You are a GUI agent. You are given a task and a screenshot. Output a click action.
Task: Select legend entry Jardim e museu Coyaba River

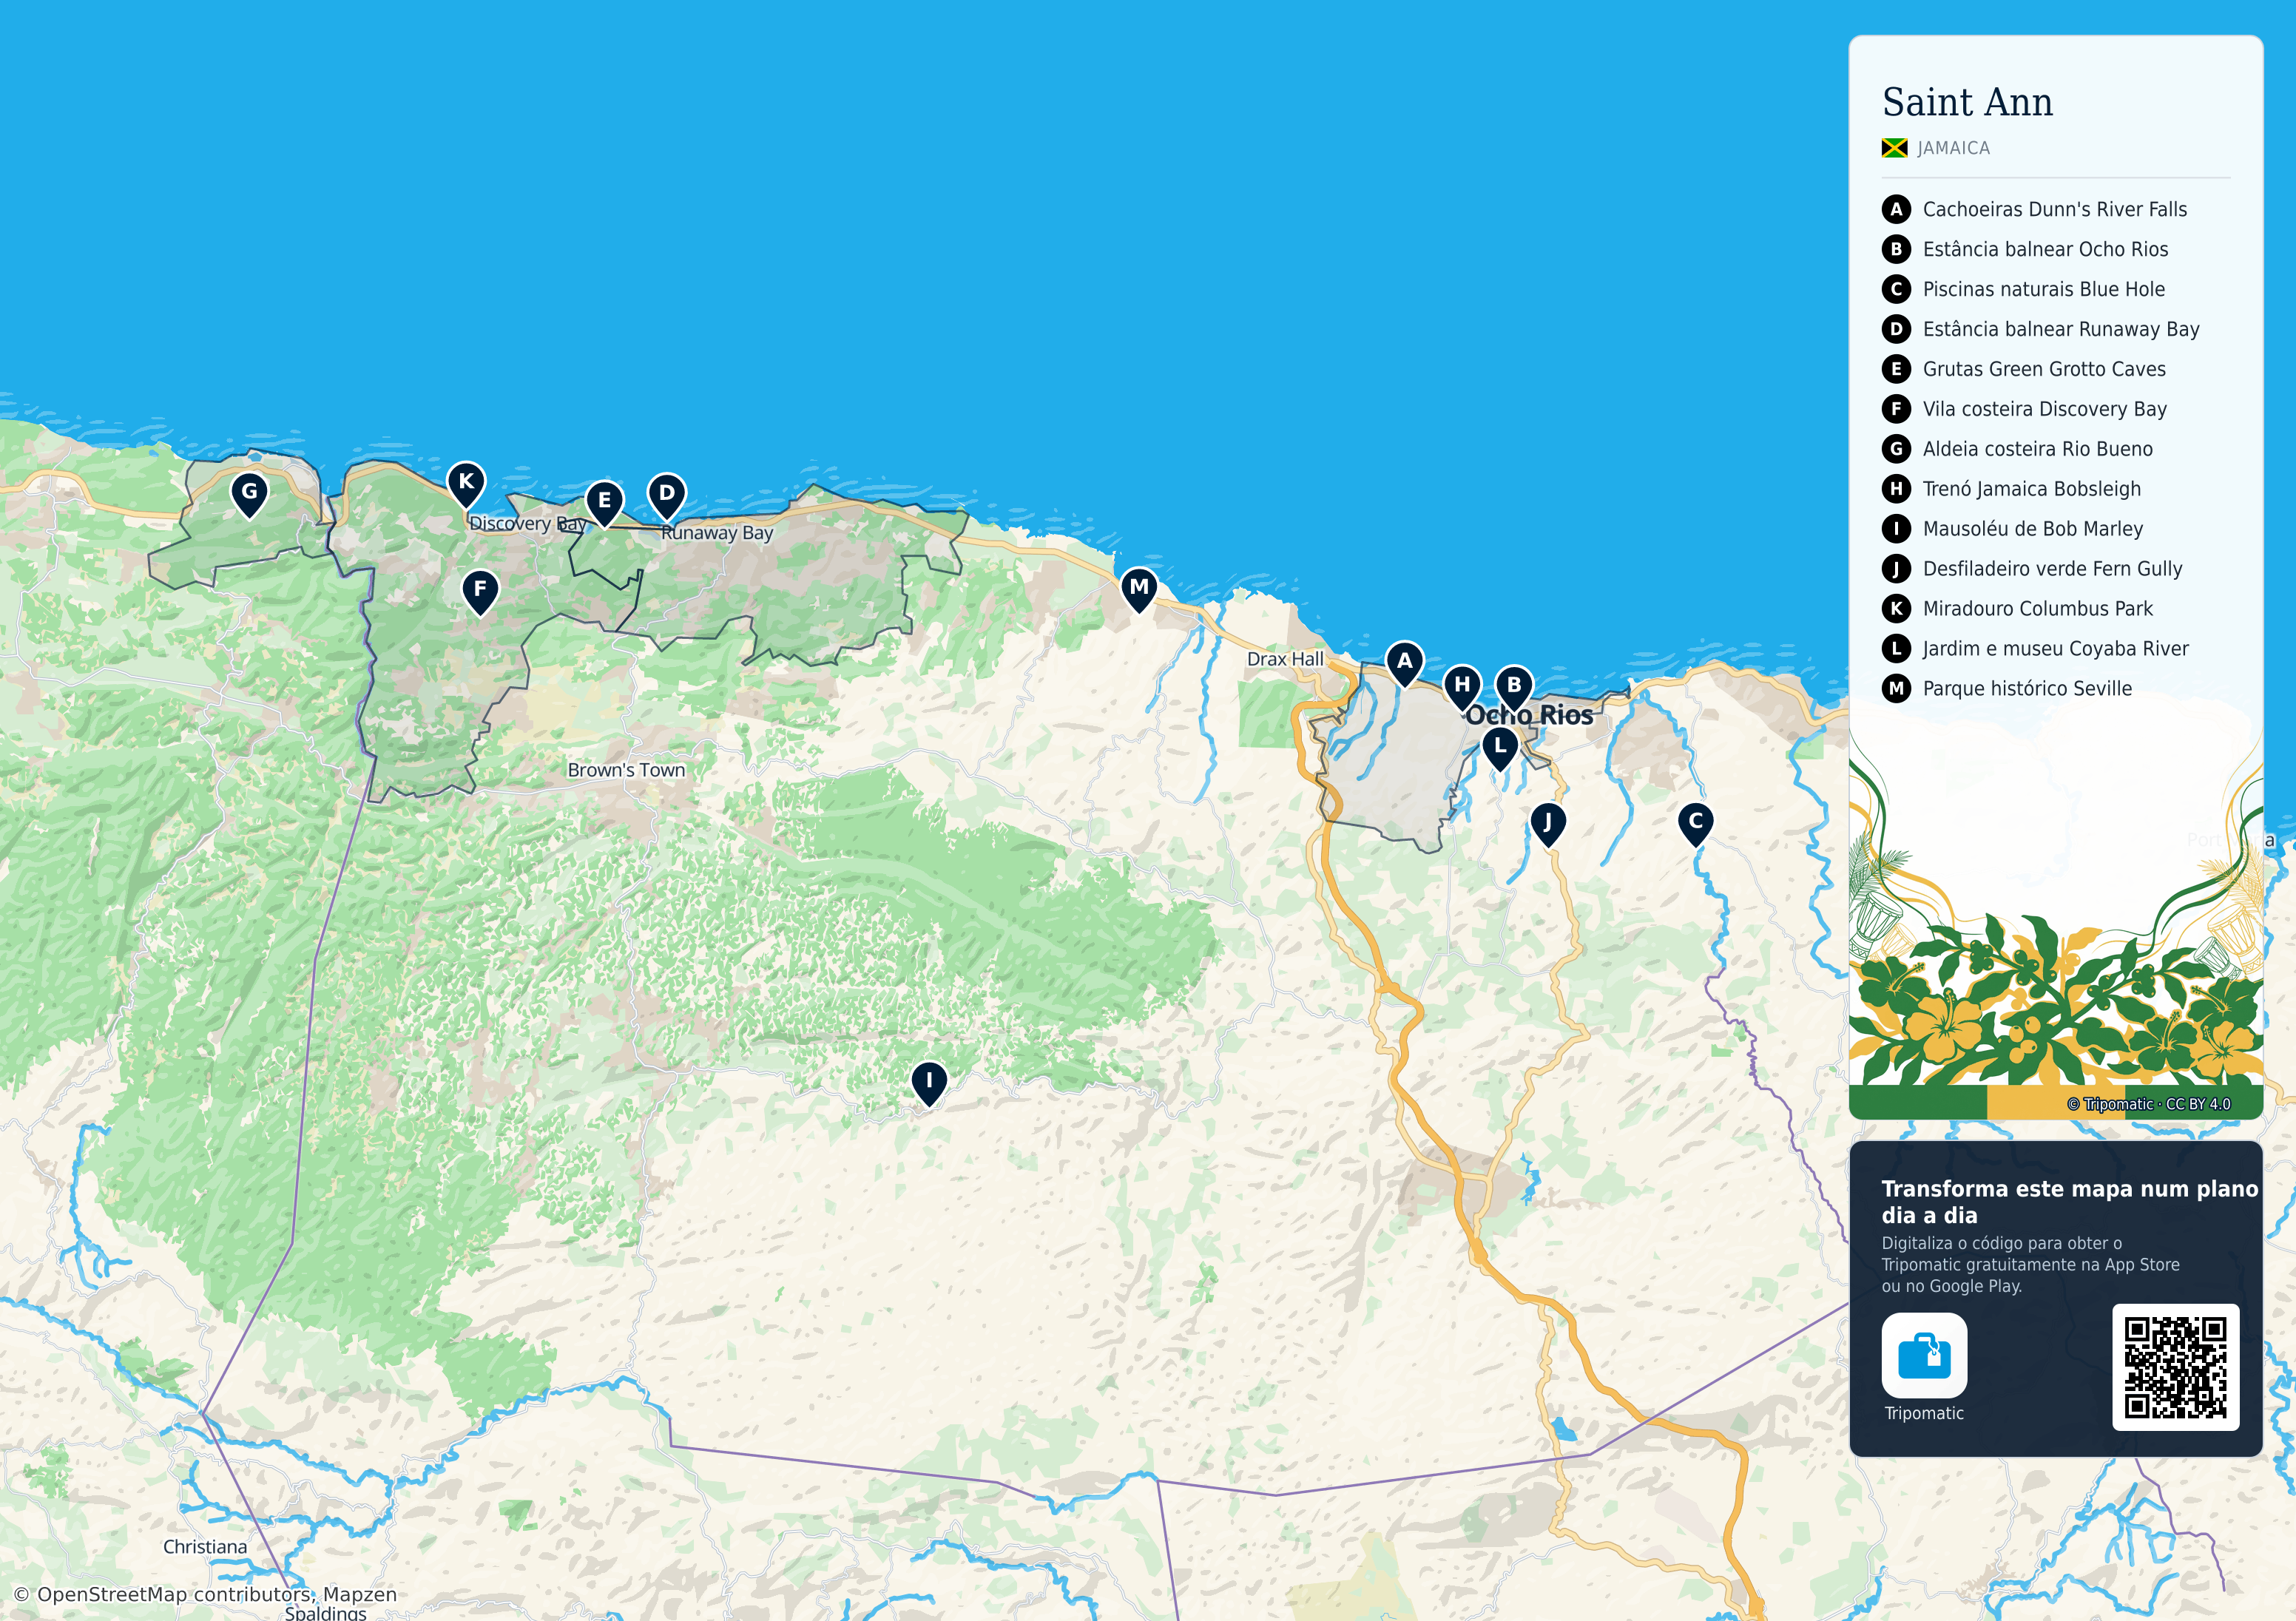pos(2035,649)
